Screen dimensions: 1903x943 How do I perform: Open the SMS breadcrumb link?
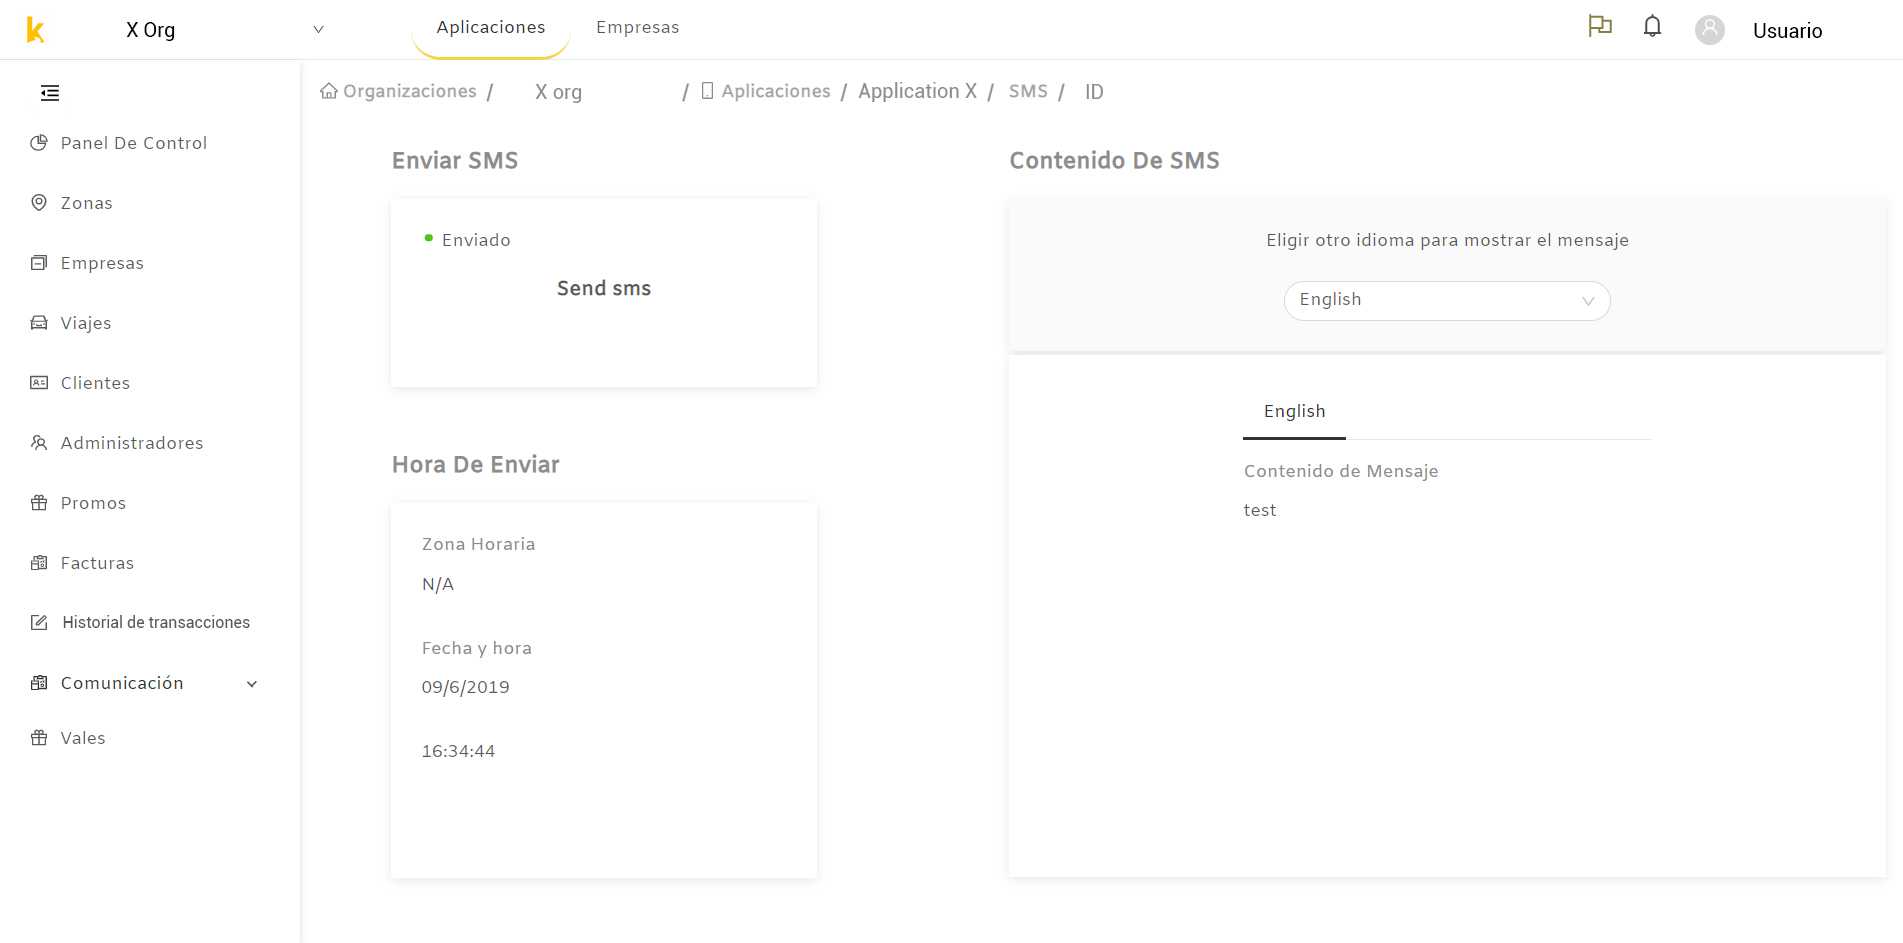pyautogui.click(x=1028, y=91)
